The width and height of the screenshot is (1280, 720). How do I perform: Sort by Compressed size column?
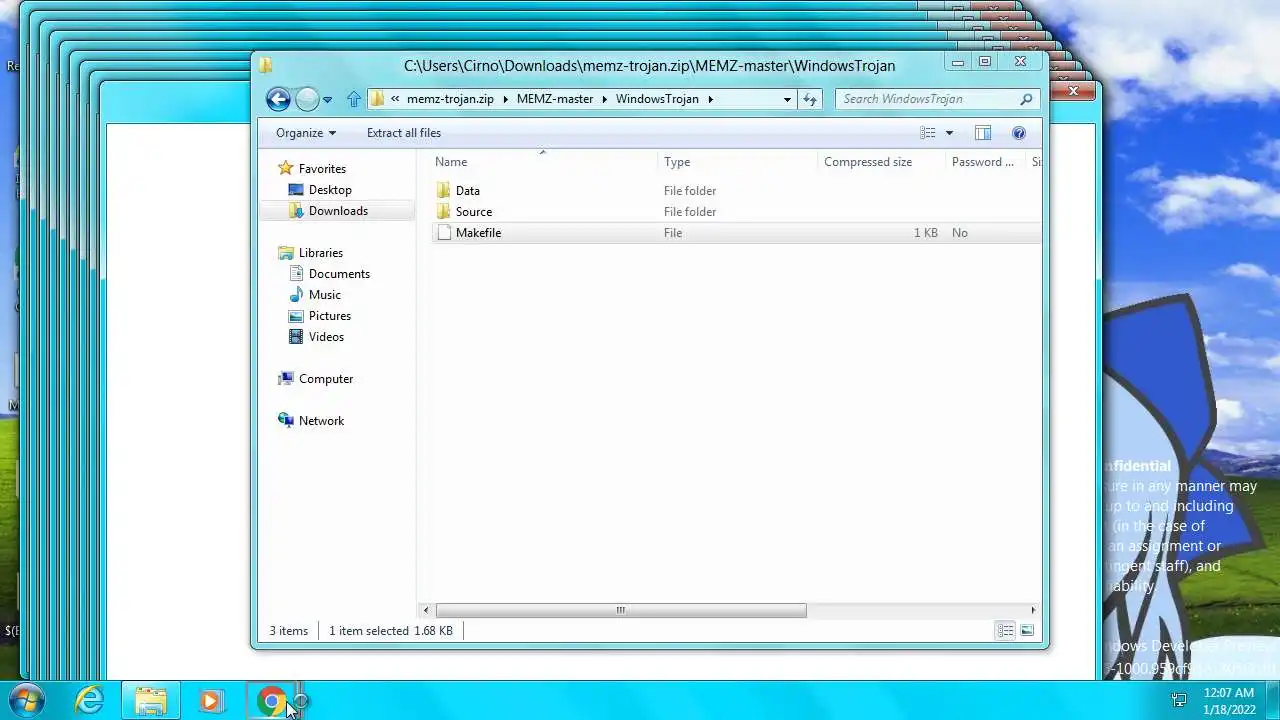(868, 162)
